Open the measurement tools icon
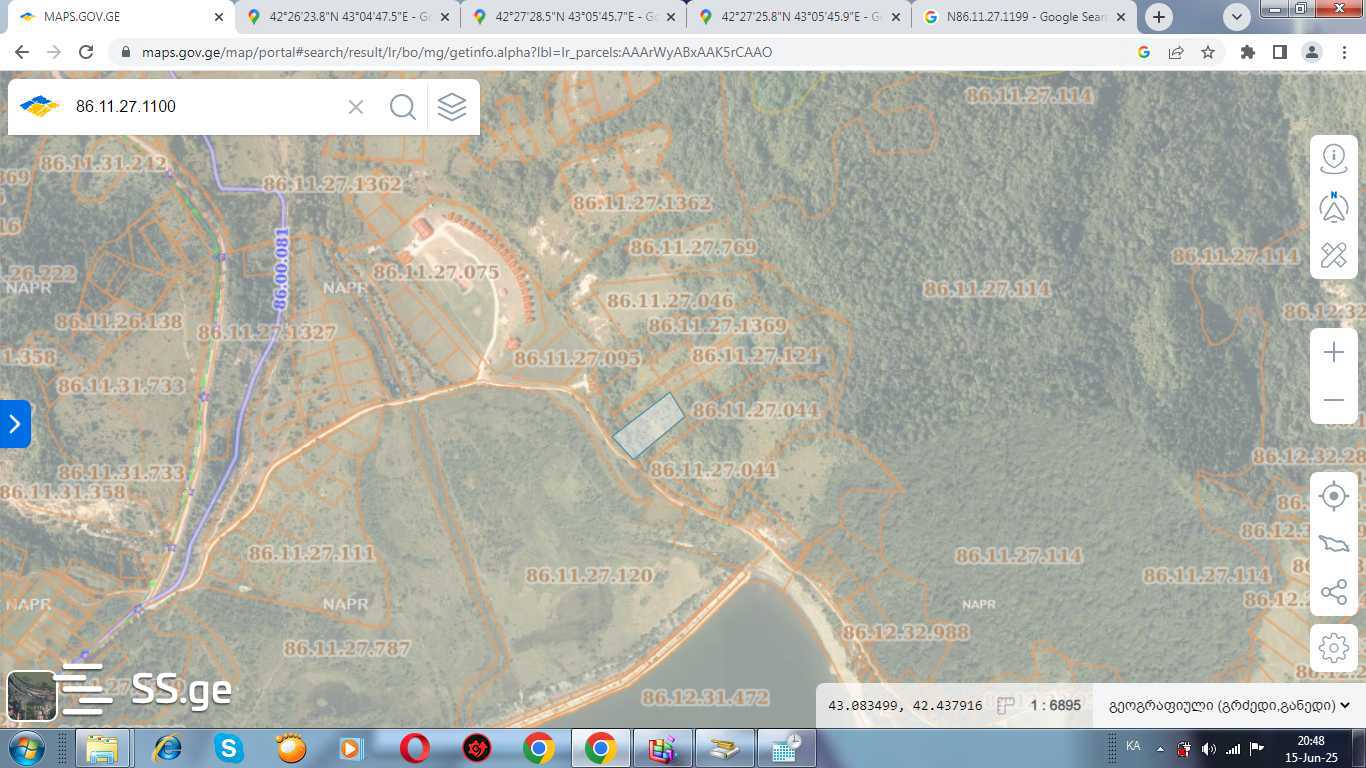Image resolution: width=1366 pixels, height=768 pixels. click(1334, 255)
